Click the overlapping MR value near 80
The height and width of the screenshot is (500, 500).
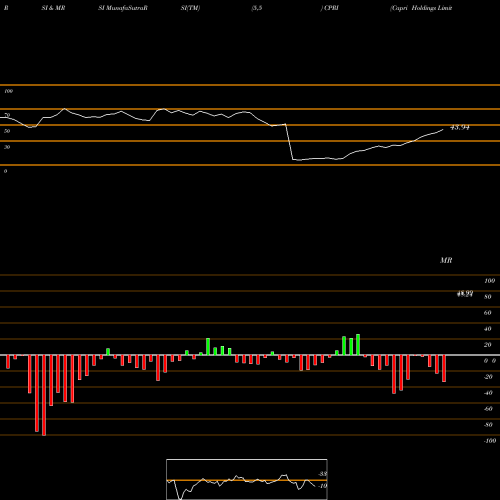pyautogui.click(x=465, y=294)
